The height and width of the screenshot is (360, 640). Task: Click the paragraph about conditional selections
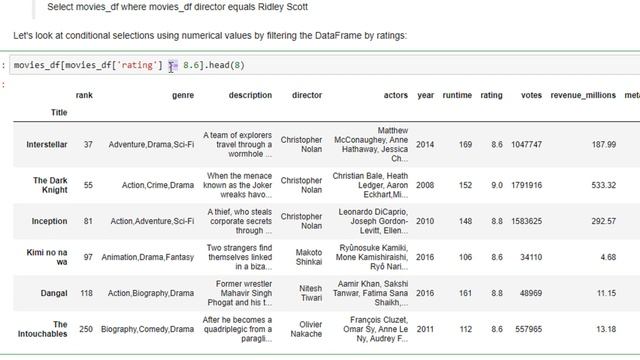pyautogui.click(x=210, y=36)
